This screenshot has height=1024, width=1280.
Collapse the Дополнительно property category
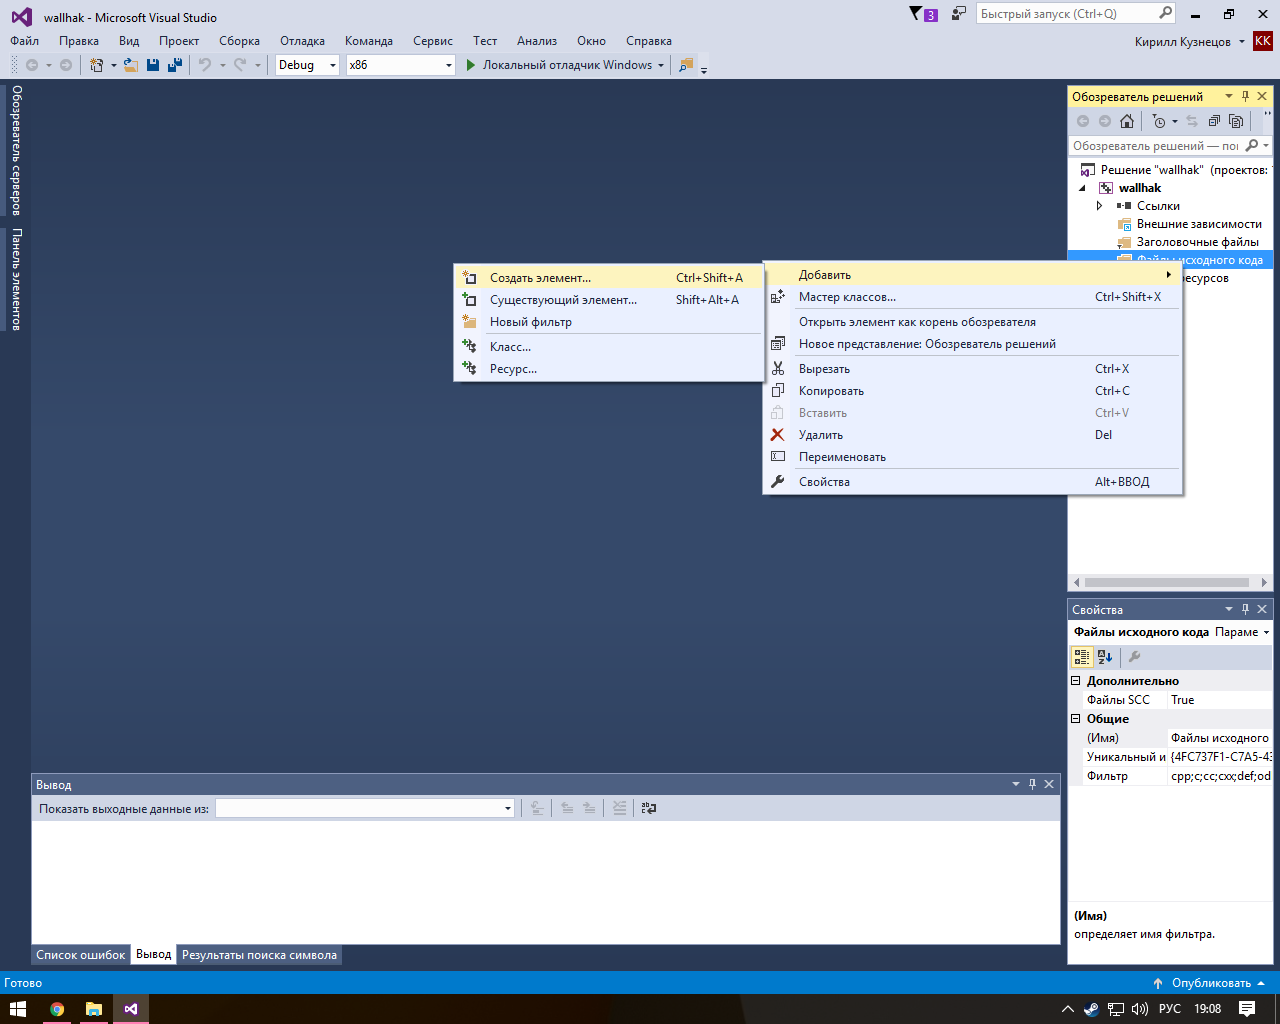(x=1076, y=681)
